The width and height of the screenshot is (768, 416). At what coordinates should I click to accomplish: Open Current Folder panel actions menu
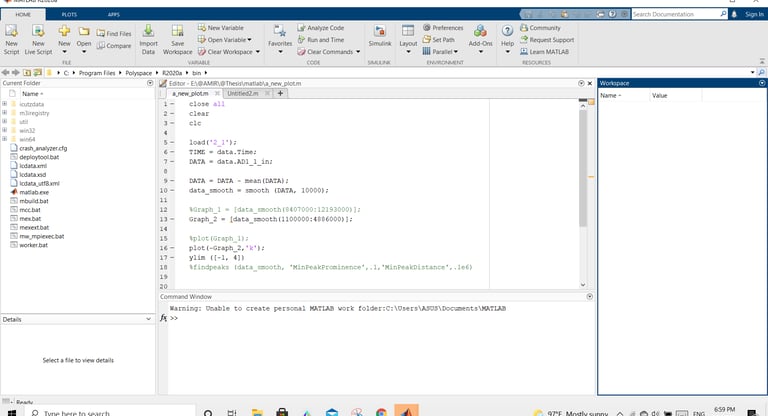pos(150,83)
